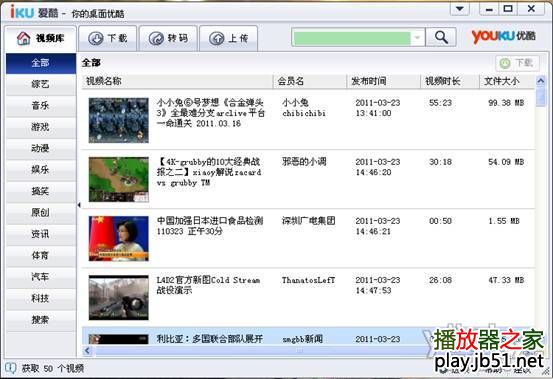Click the L4D2 Cold Stream thumbnail
Viewport: 553px width, 379px height.
click(118, 298)
